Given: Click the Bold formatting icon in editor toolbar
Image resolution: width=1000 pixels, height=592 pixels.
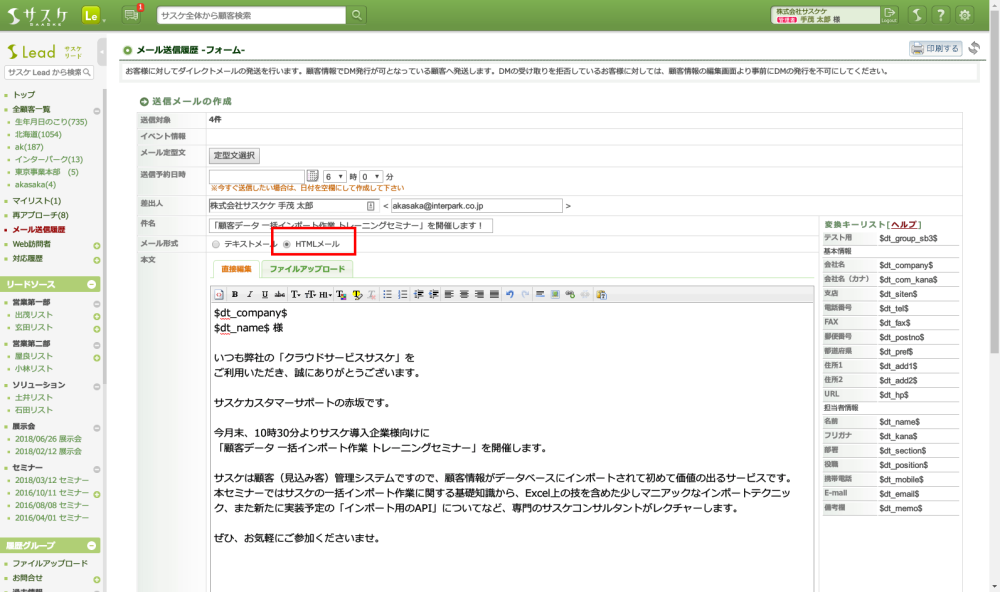Looking at the screenshot, I should pyautogui.click(x=235, y=294).
